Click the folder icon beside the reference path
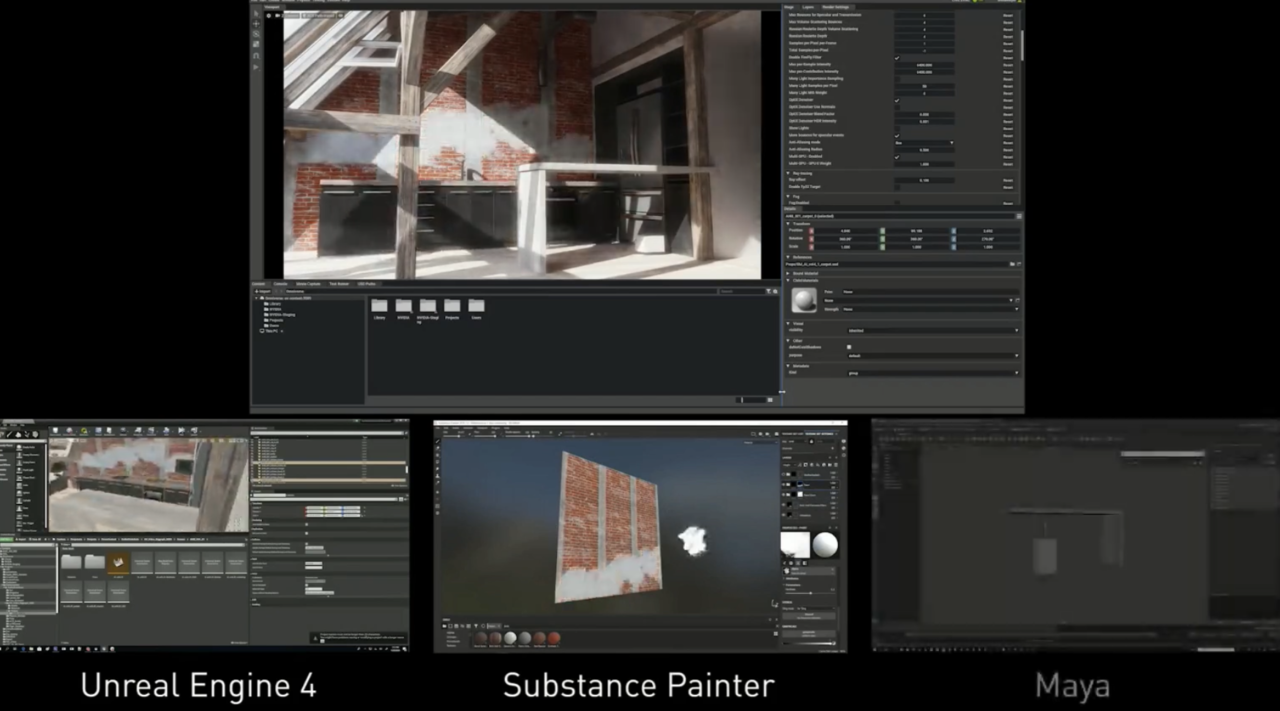 click(x=1012, y=264)
